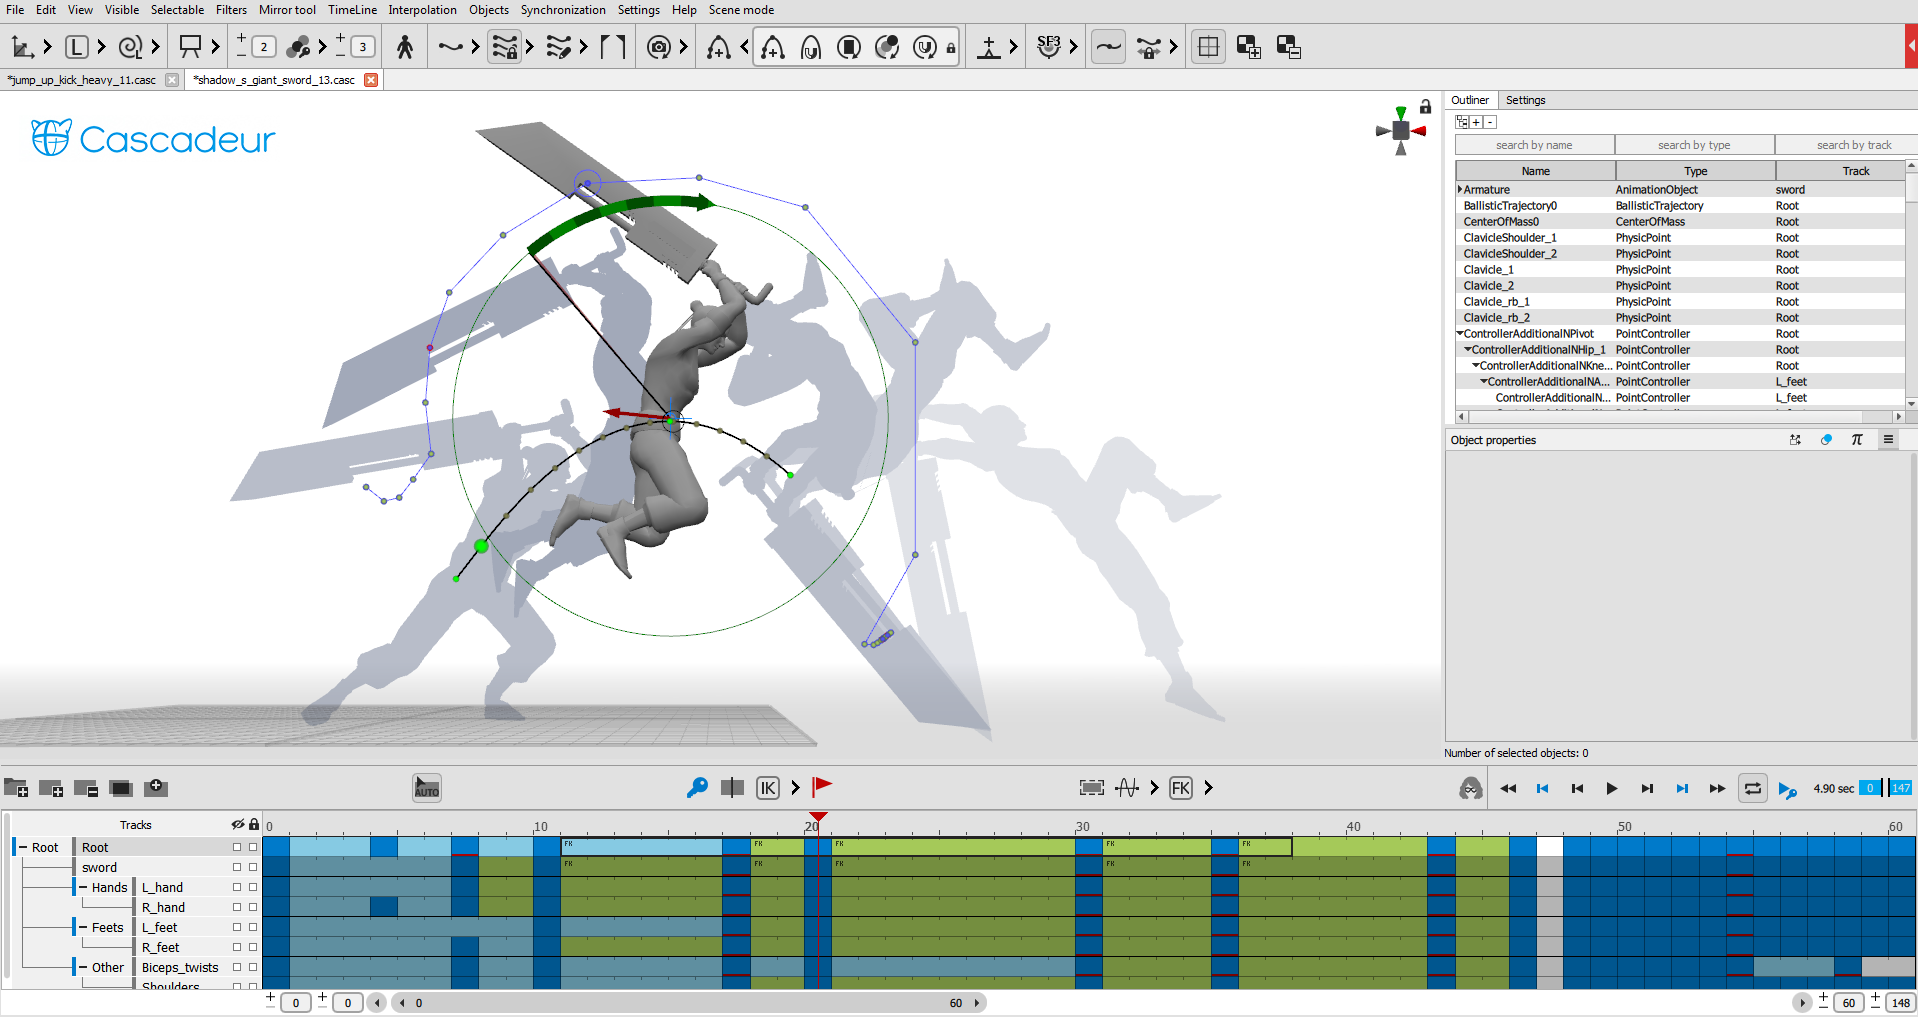
Task: Click the blue key icon above timeline
Action: (x=697, y=788)
